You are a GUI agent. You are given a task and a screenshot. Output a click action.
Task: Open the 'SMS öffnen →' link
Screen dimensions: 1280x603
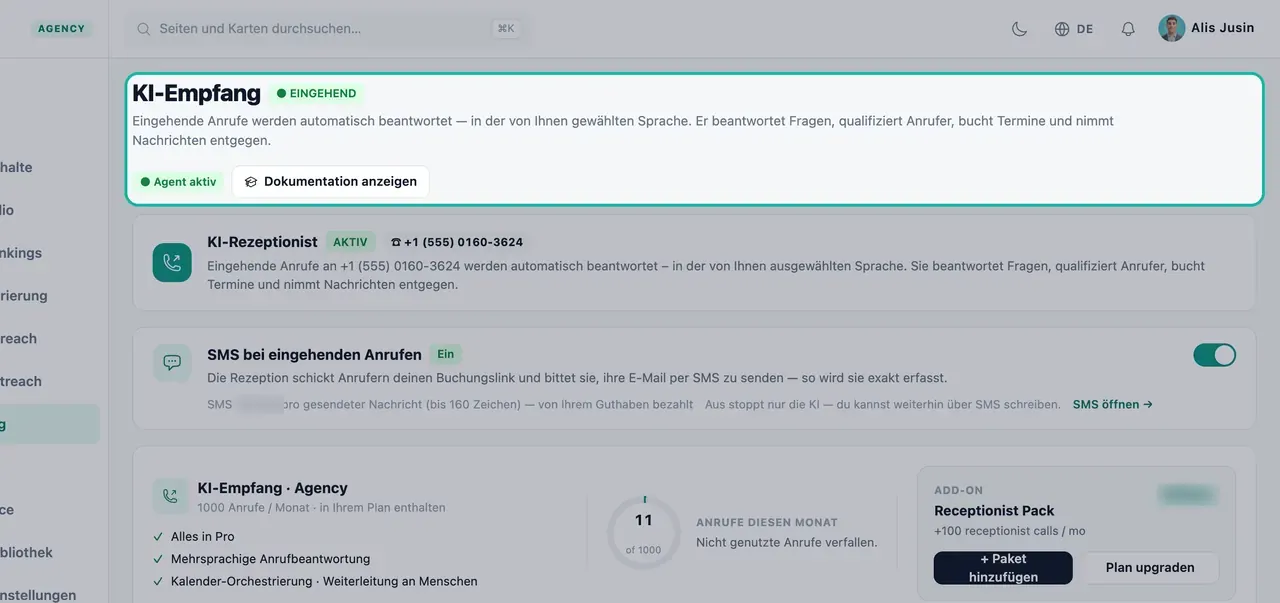(x=1112, y=405)
